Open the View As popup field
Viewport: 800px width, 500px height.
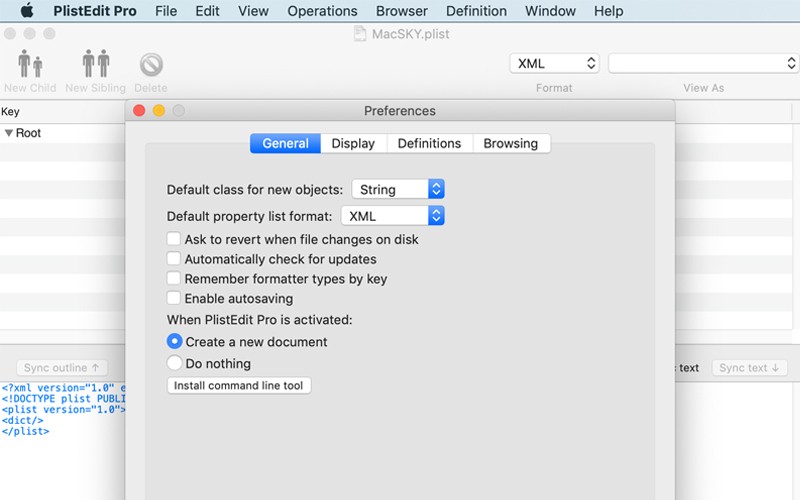pos(704,63)
